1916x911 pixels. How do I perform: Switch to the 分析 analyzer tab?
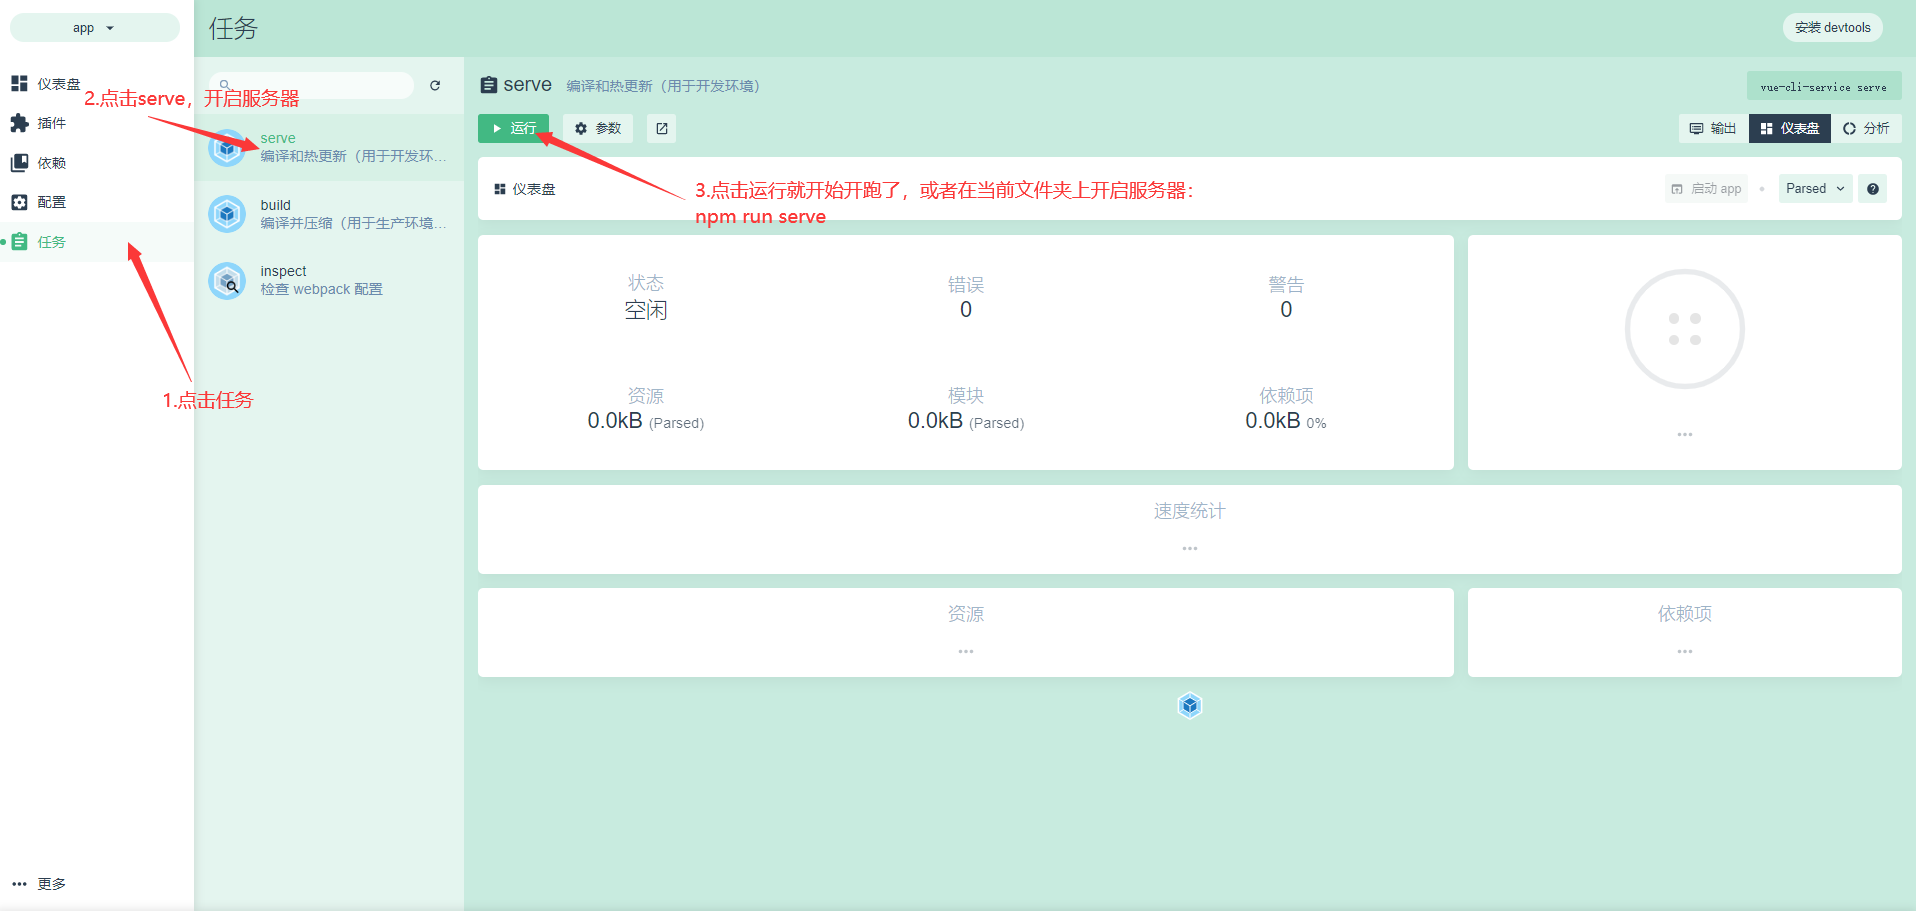tap(1866, 128)
